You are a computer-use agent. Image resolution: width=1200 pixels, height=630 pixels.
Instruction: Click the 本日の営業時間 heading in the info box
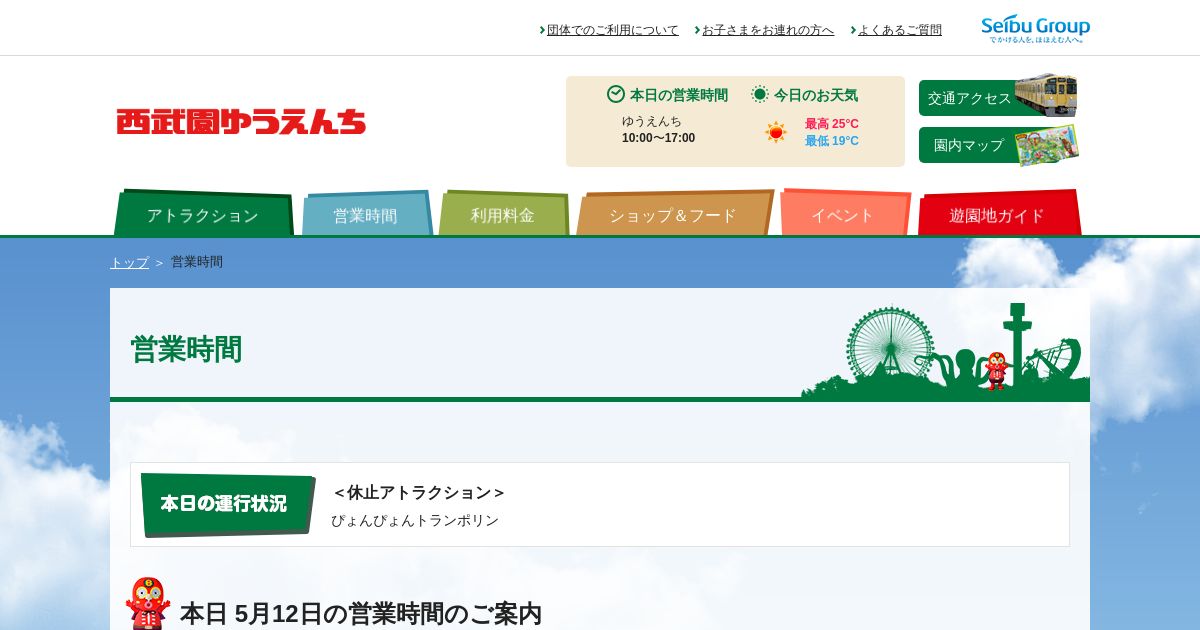(679, 95)
